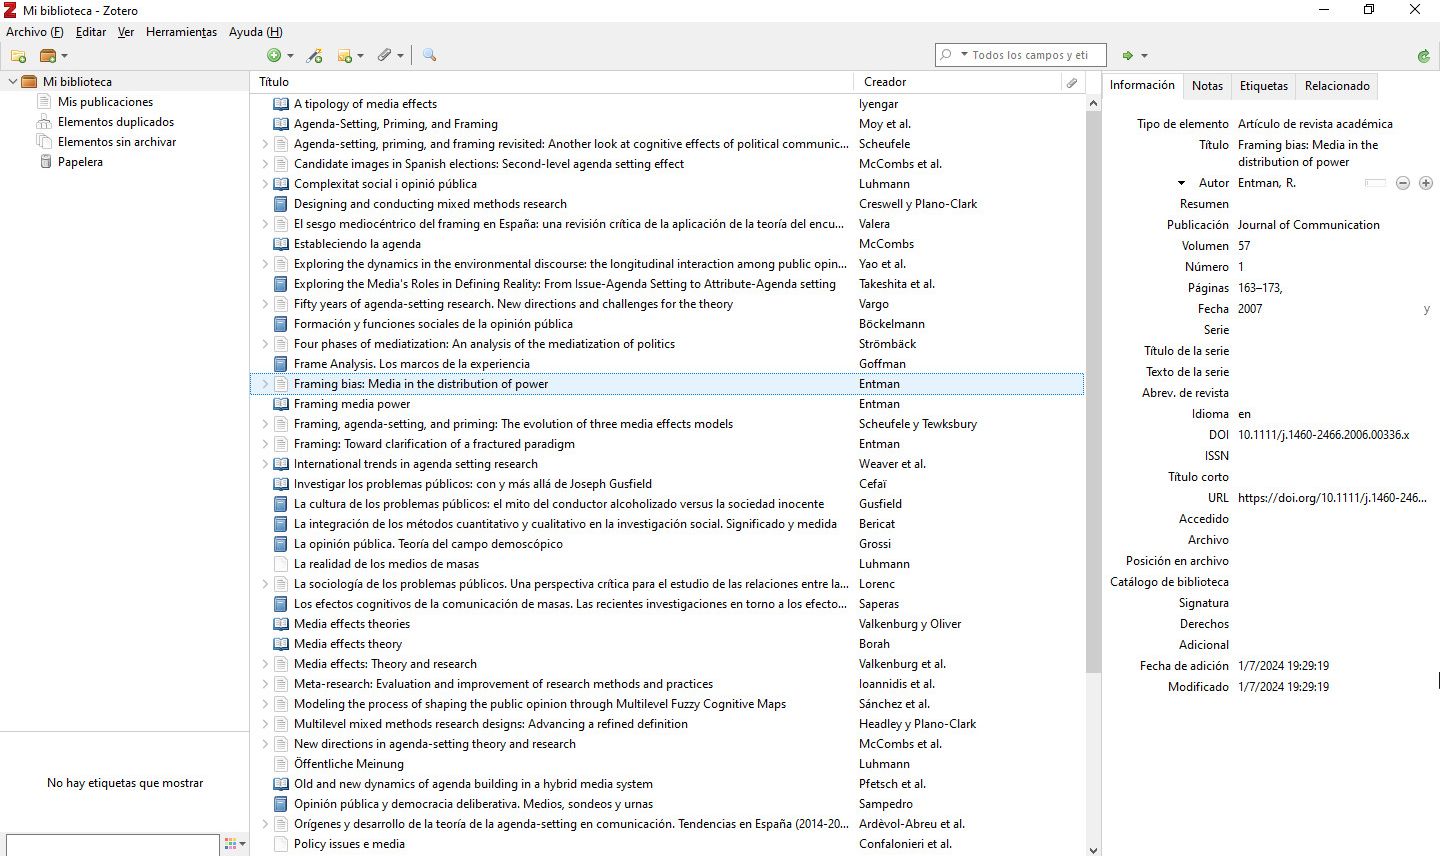Expand 'Complexitat social i opinió pública' row
1440x856 pixels.
[x=265, y=184]
